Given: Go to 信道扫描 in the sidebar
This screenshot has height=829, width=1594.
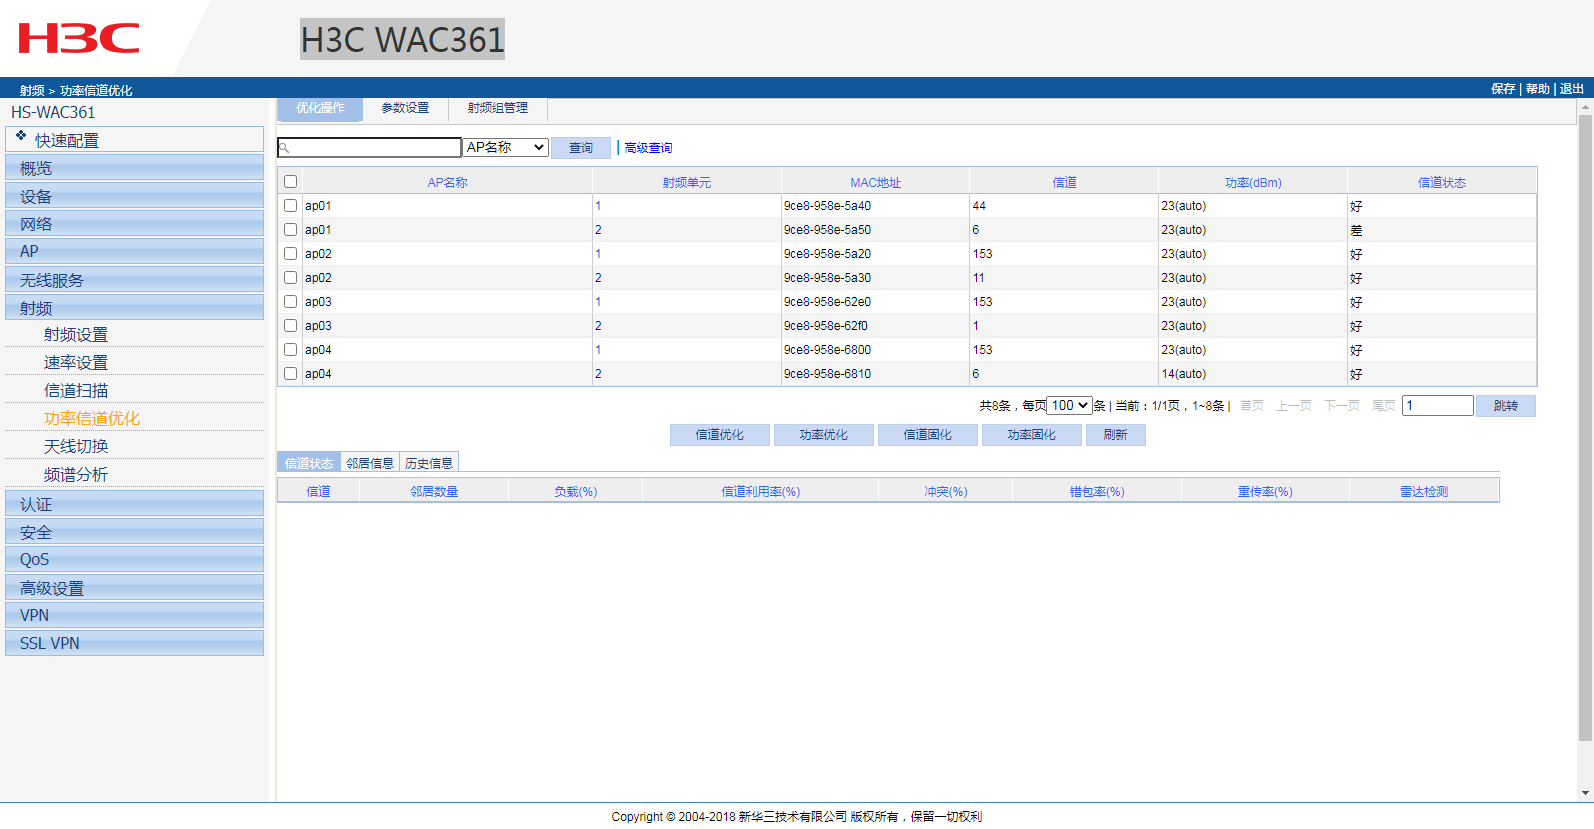Looking at the screenshot, I should [76, 391].
